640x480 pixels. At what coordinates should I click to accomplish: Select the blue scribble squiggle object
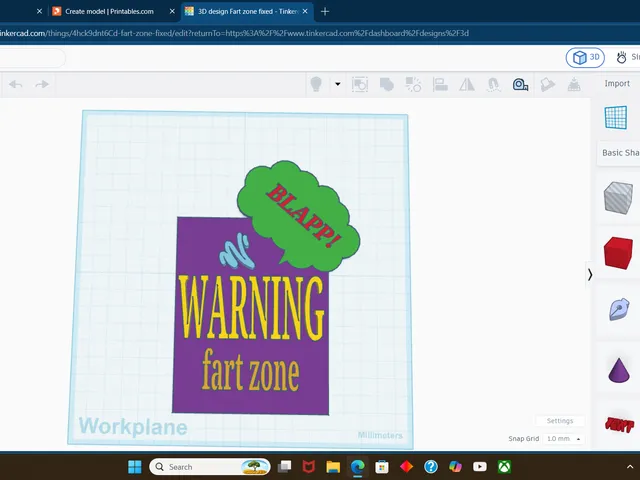point(236,251)
